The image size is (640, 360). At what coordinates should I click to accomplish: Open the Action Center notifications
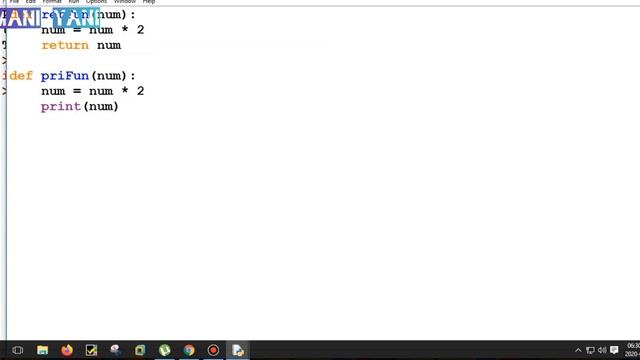pos(614,350)
